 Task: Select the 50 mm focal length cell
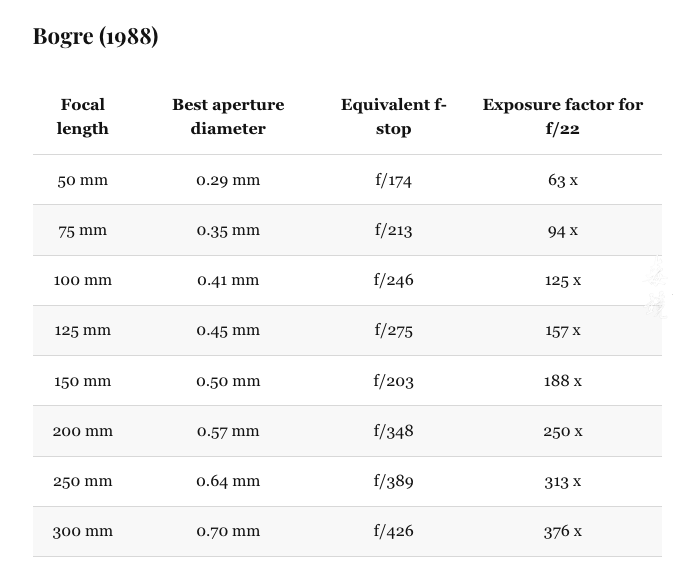pos(82,180)
